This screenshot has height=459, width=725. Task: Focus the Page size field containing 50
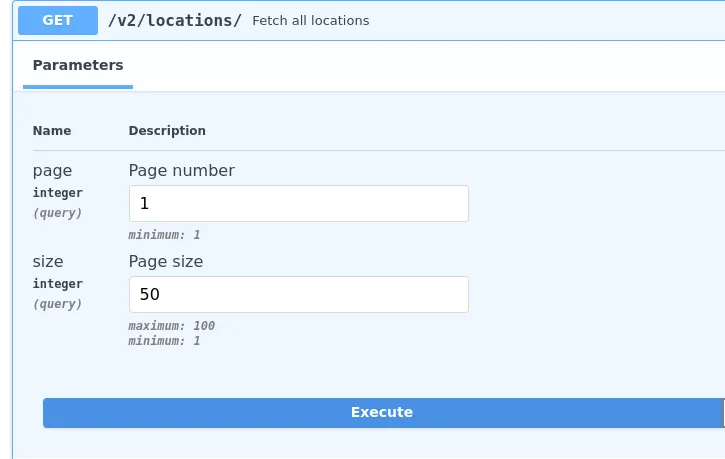point(299,294)
